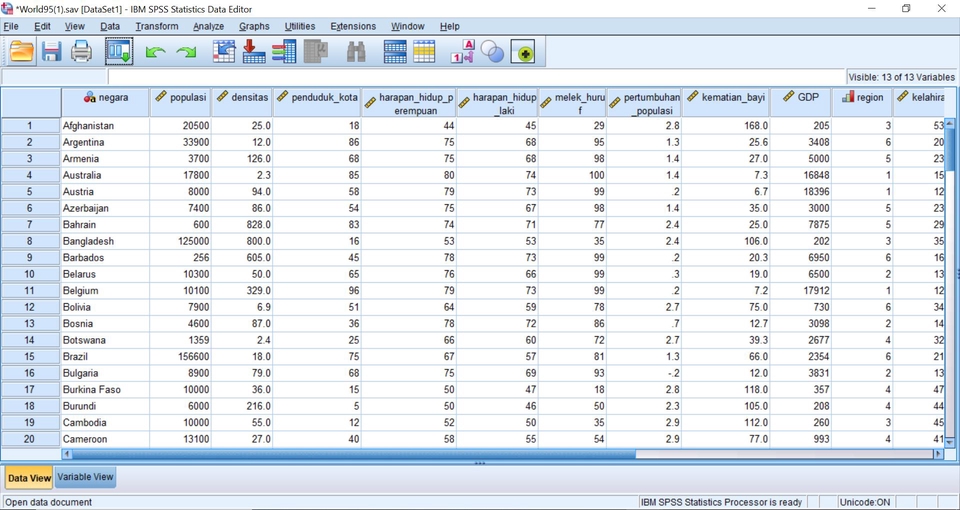
Task: Click the nominal icon beside negara header
Action: 89,97
